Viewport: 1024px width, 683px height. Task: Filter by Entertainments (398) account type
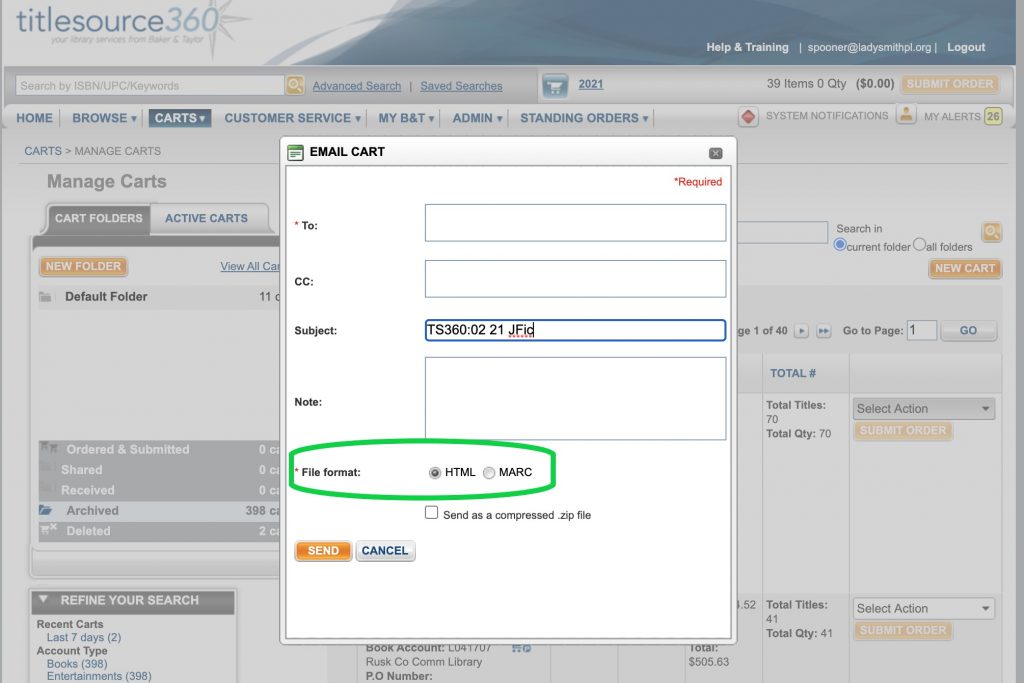(99, 676)
